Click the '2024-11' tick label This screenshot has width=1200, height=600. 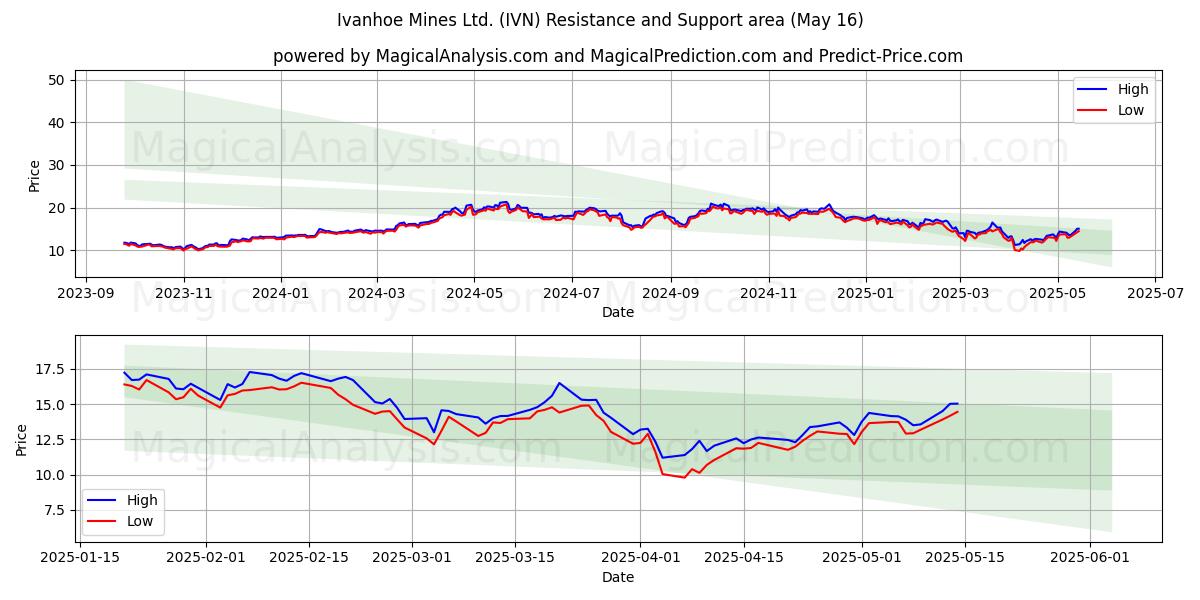coord(769,293)
